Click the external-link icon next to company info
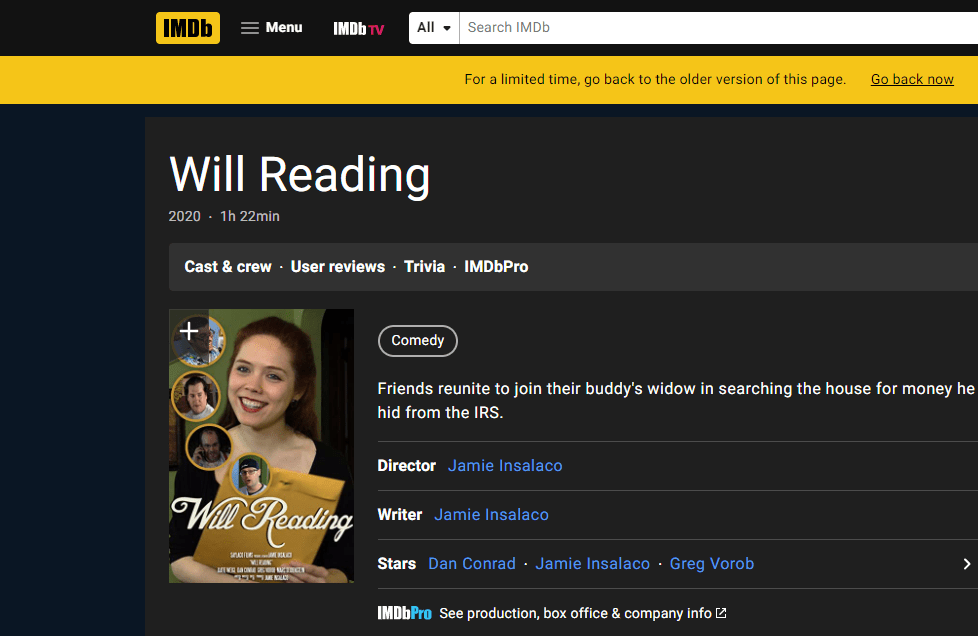 (x=720, y=613)
